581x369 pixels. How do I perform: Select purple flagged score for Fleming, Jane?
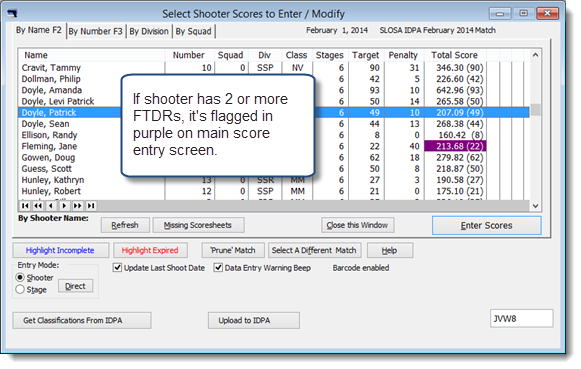455,146
